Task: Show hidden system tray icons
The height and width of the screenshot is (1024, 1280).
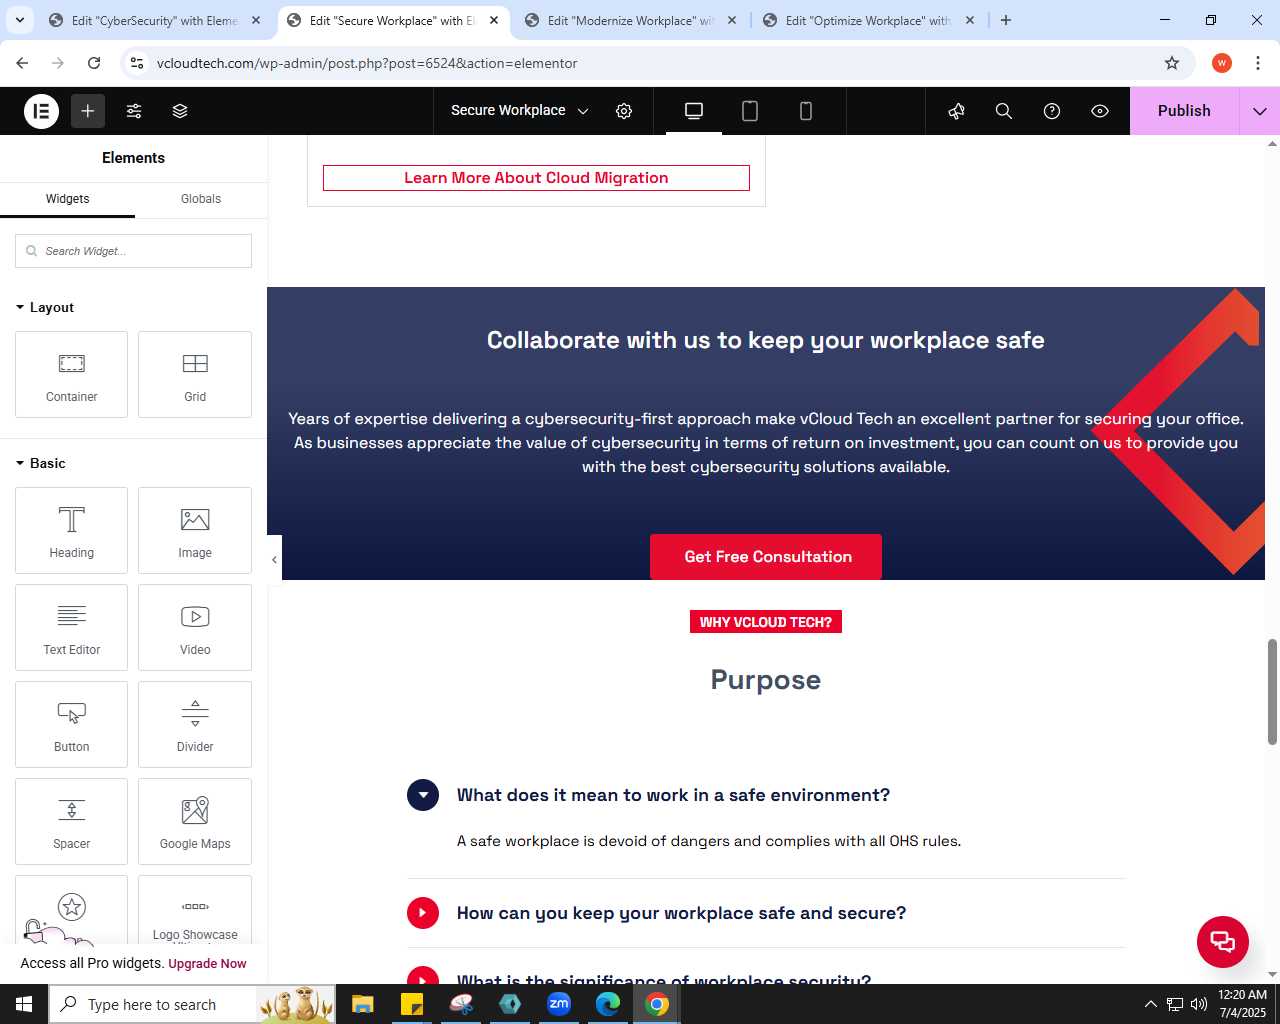Action: [1150, 1004]
